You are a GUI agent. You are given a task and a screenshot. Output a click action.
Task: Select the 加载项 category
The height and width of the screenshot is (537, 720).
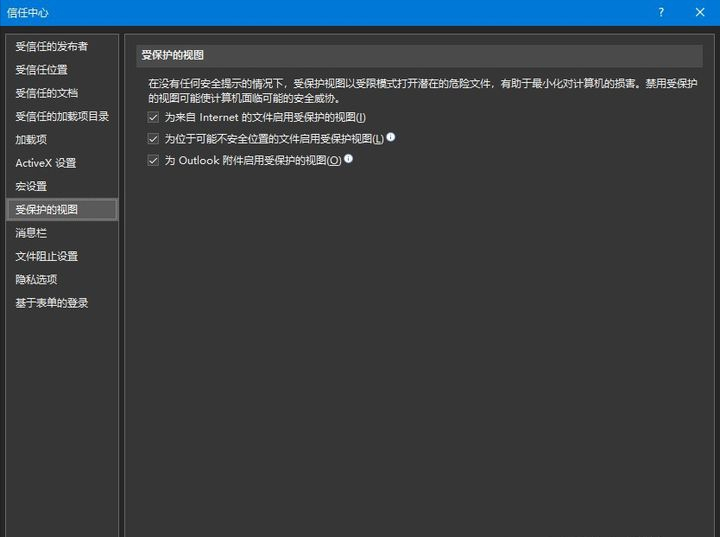(62, 140)
